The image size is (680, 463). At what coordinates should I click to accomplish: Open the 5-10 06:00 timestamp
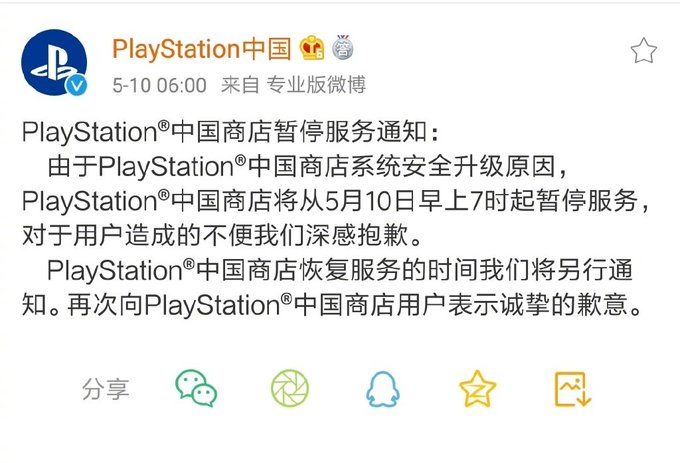(159, 85)
